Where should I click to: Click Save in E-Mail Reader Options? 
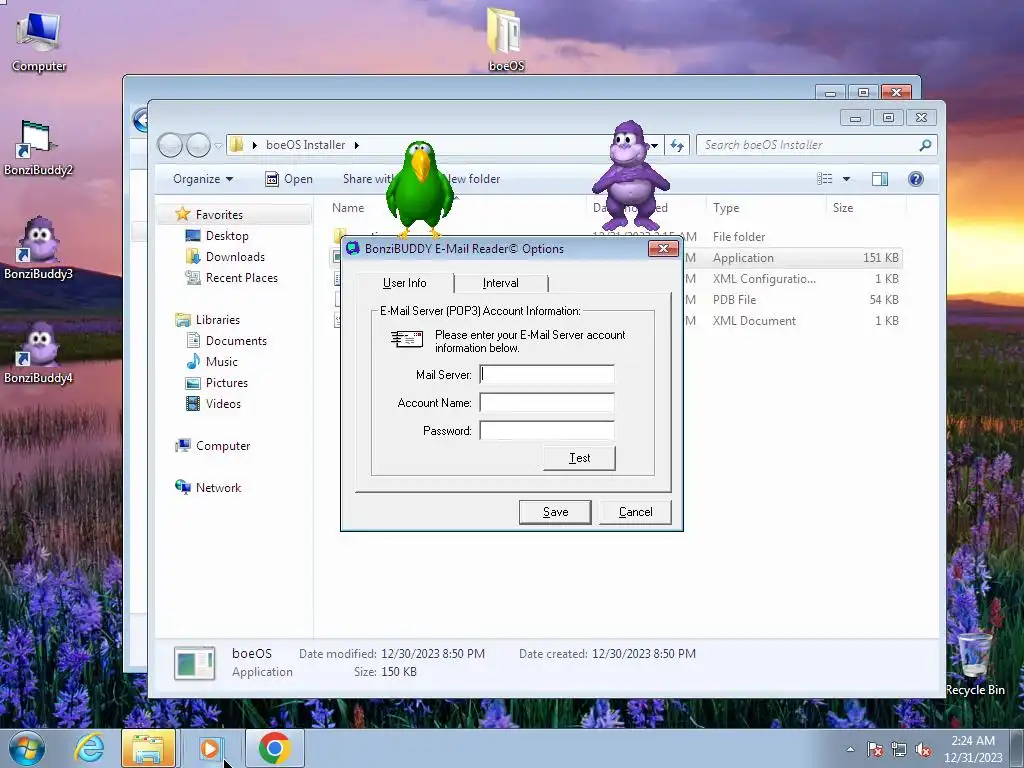pyautogui.click(x=555, y=512)
